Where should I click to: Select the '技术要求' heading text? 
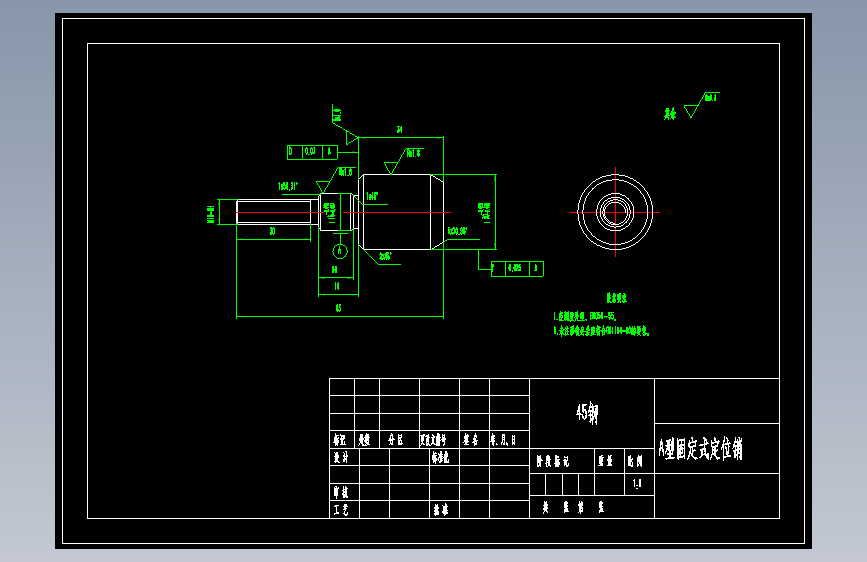[617, 298]
